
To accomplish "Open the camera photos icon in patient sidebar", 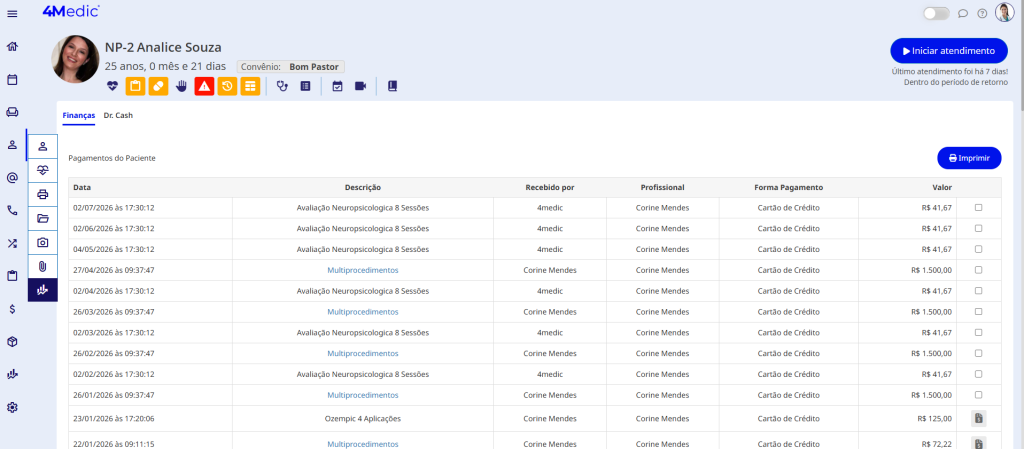I will tap(42, 242).
